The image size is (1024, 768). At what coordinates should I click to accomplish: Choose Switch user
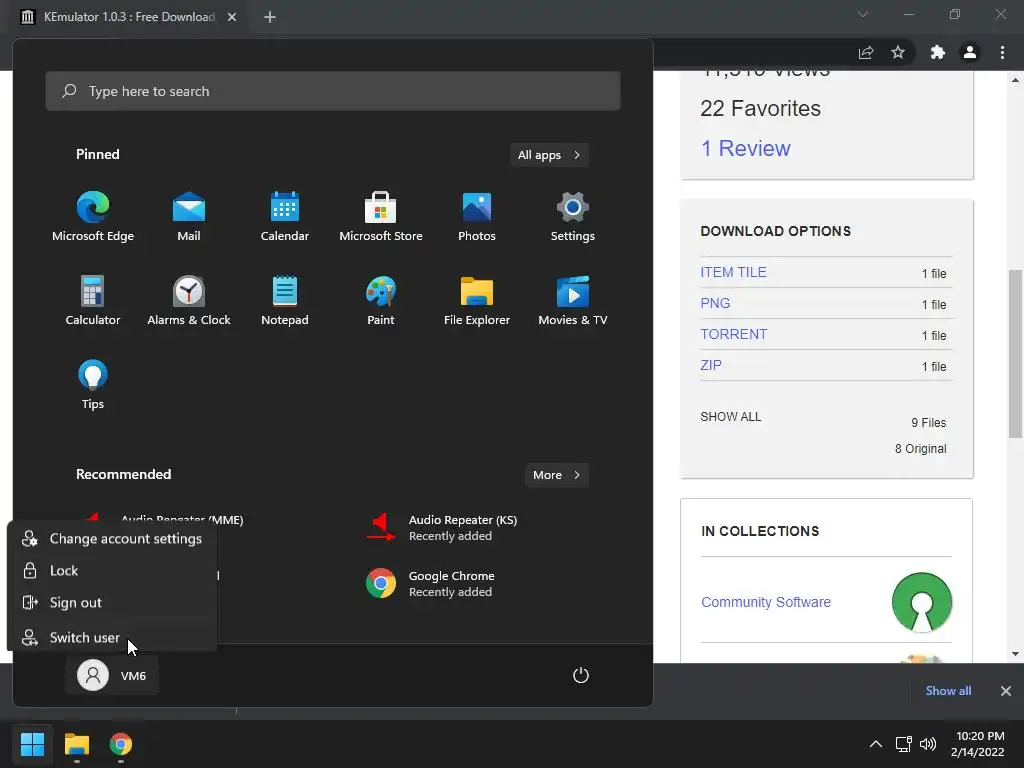pyautogui.click(x=112, y=637)
